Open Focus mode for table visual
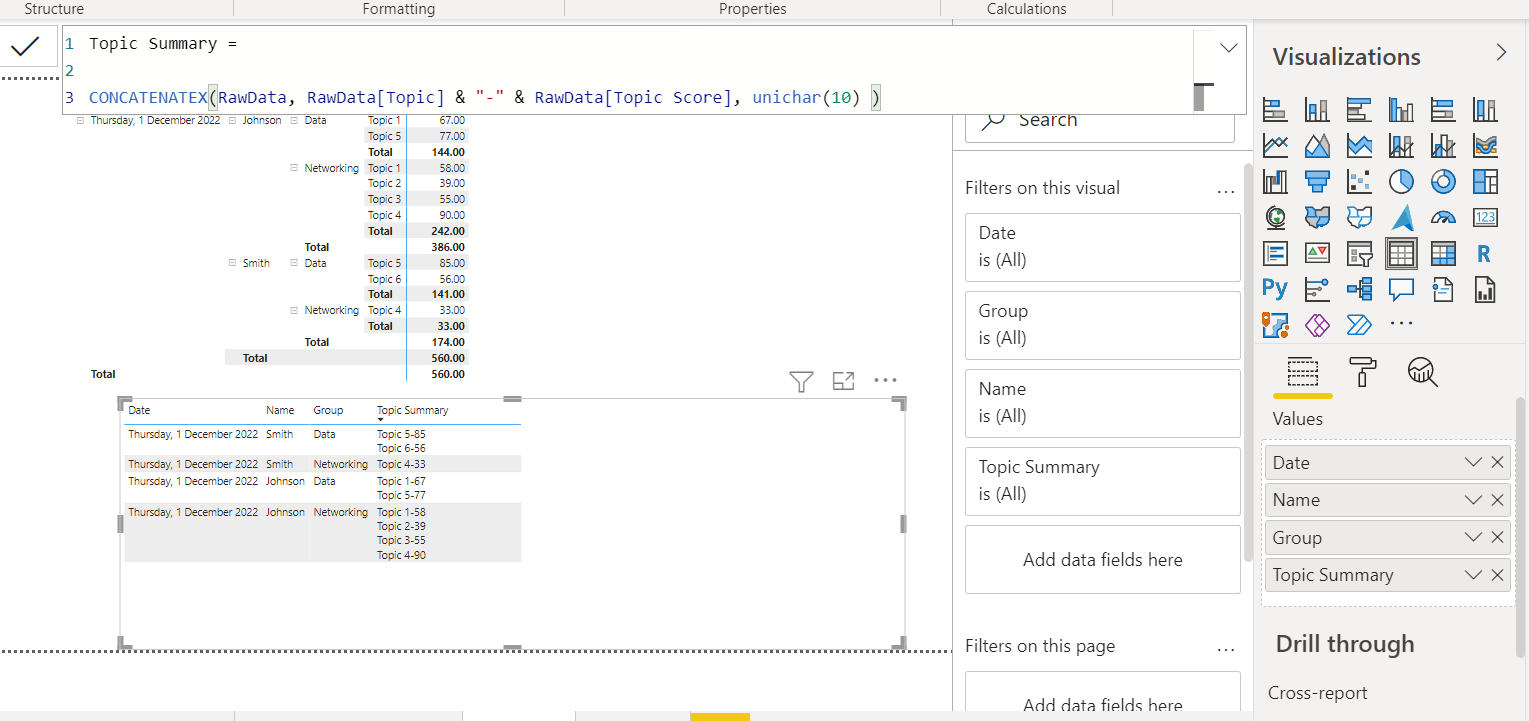1529x721 pixels. (843, 381)
